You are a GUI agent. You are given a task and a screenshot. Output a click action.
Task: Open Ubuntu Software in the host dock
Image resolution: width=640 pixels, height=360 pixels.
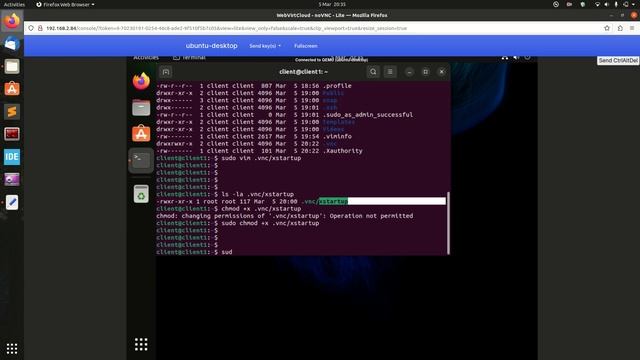click(12, 89)
